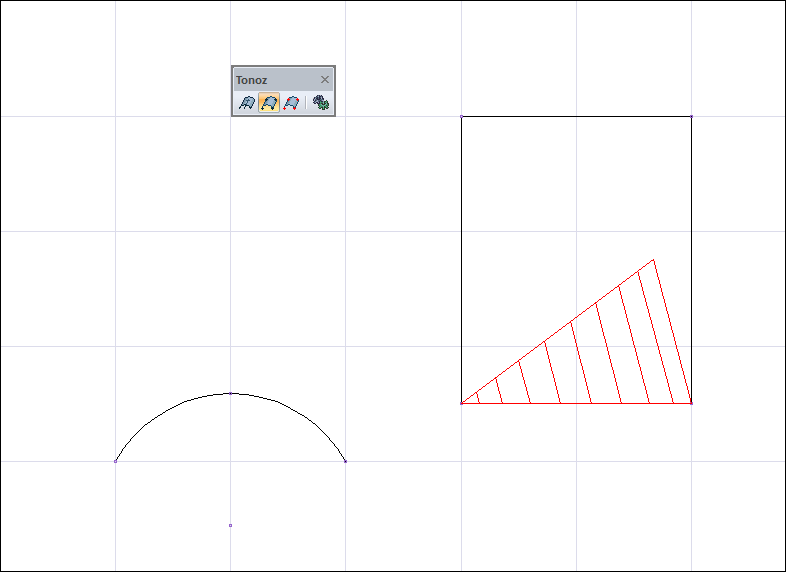The image size is (786, 572).
Task: Click the rectangle's bottom-right corner node
Action: [x=691, y=403]
